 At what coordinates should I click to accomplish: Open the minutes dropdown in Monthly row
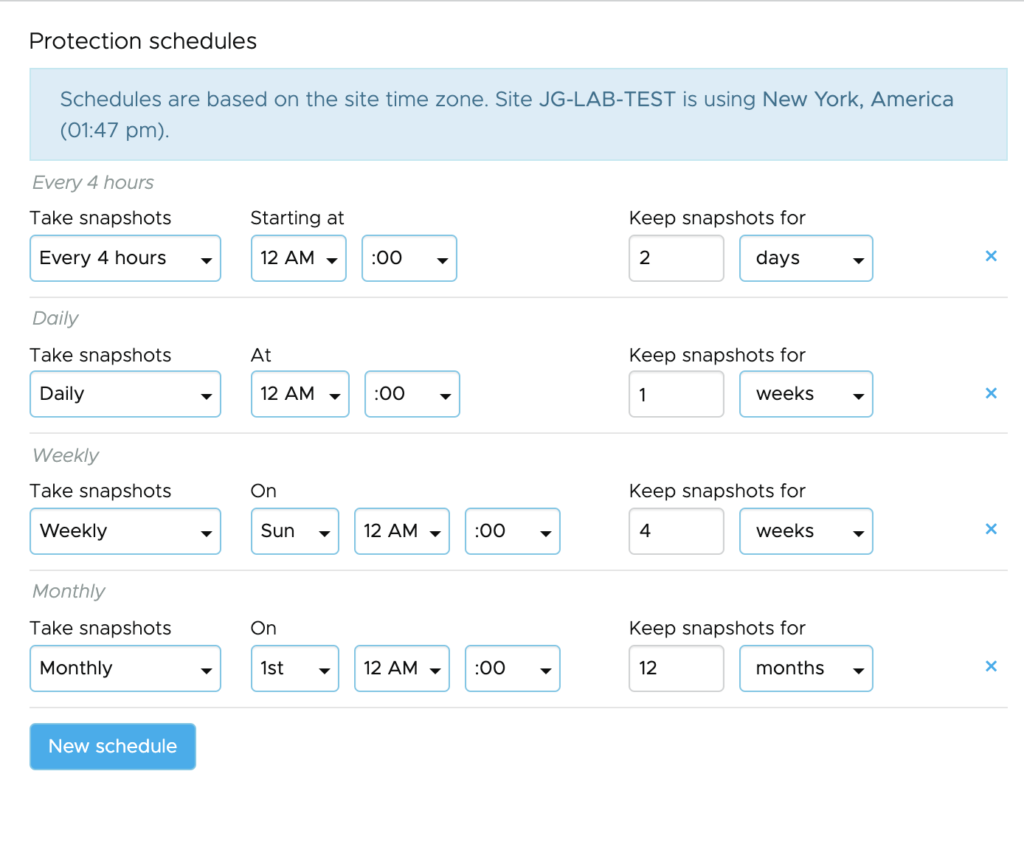513,668
